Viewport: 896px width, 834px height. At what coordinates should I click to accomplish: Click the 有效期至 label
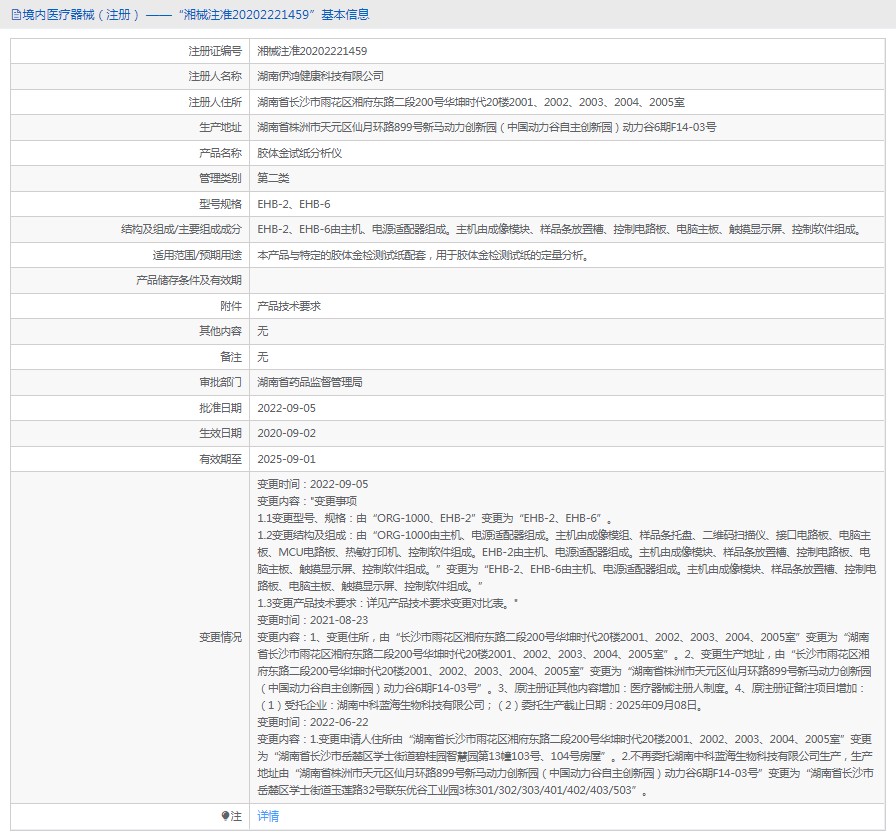click(220, 459)
